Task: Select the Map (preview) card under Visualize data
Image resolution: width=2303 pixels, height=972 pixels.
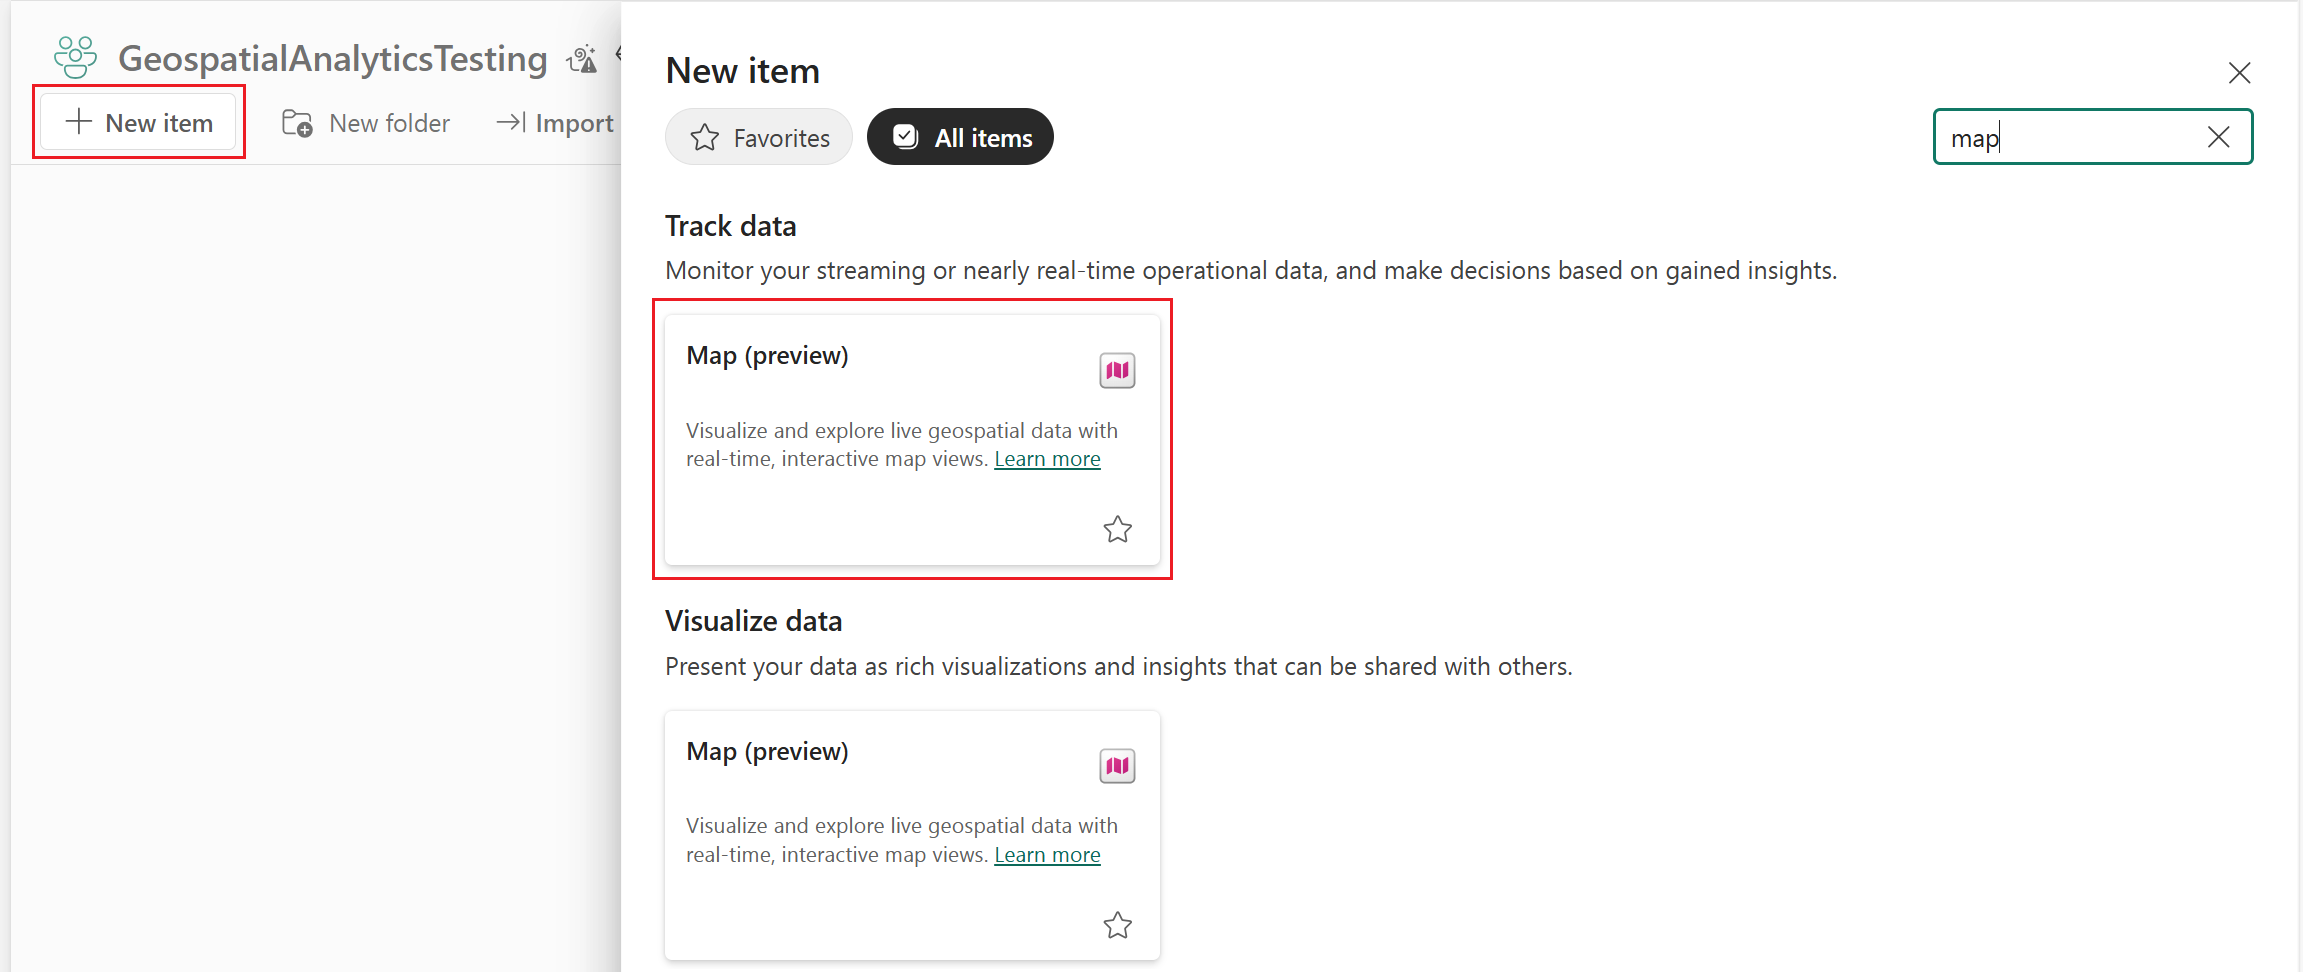Action: tap(912, 836)
